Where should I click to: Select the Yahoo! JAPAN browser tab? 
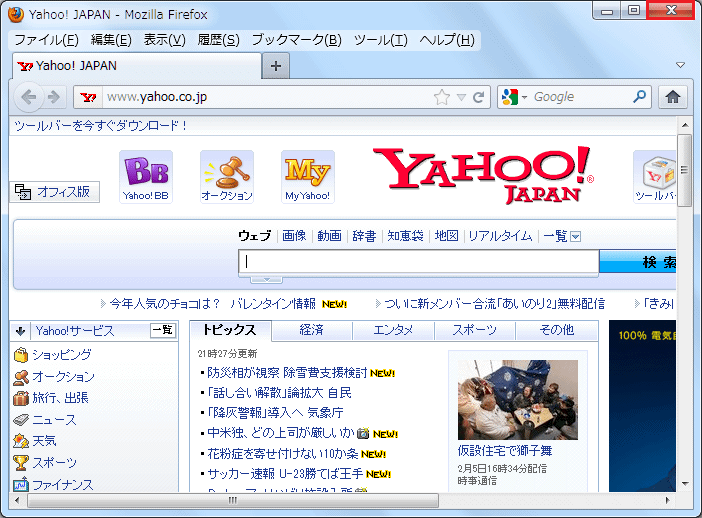[x=137, y=66]
